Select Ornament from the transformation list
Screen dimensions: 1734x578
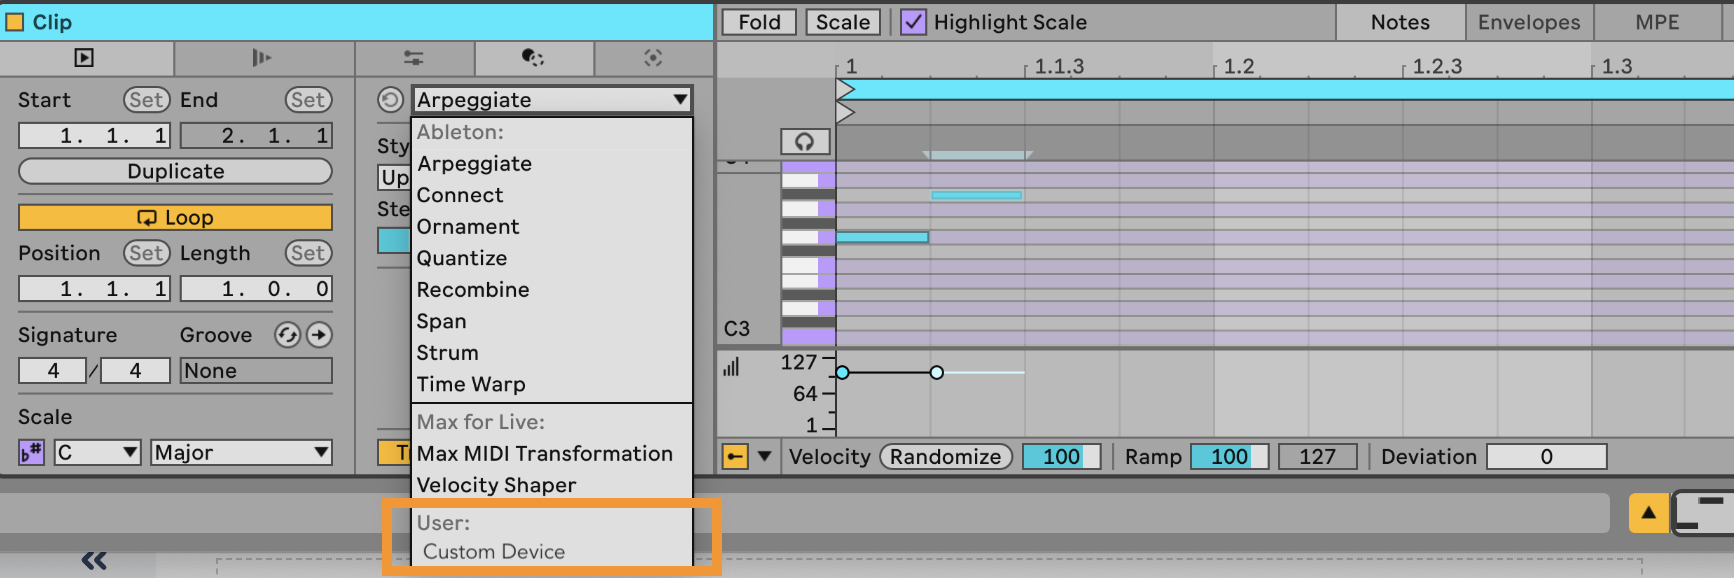coord(552,227)
